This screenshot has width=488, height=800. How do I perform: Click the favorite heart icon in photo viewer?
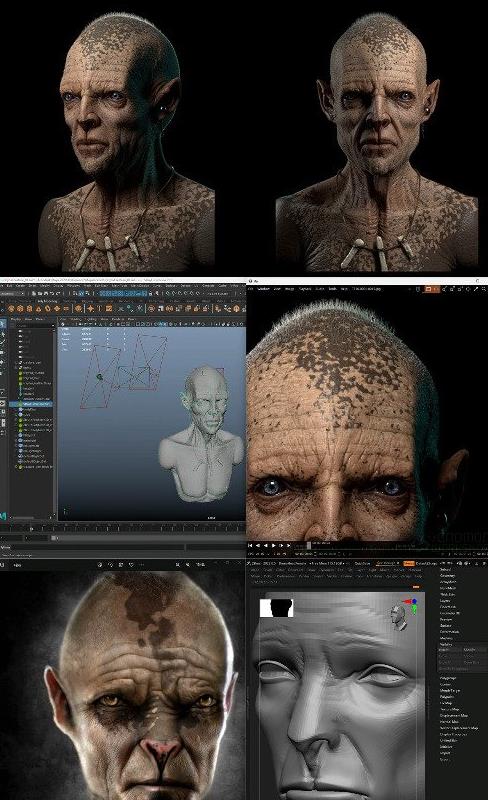pyautogui.click(x=131, y=564)
